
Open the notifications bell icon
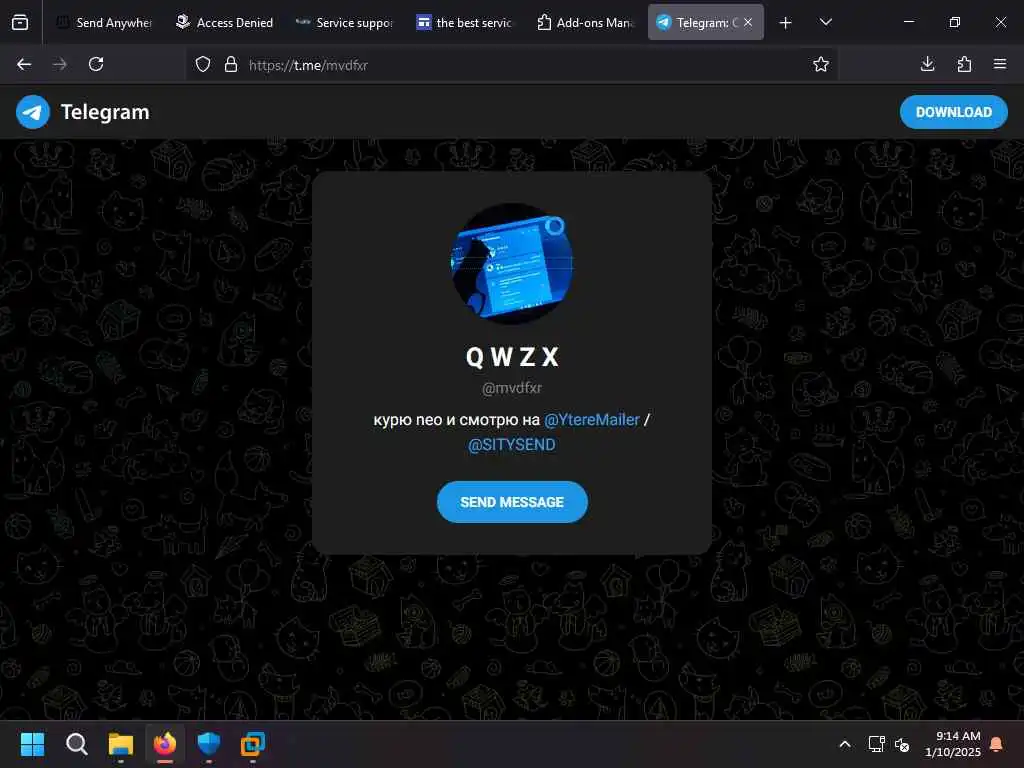click(x=997, y=744)
